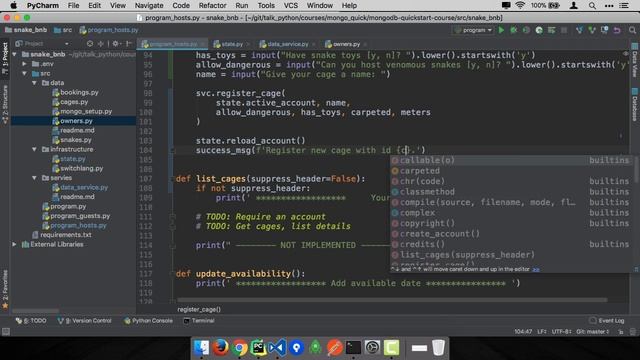
Task: Click the Wi-Fi status icon
Action: [x=520, y=5]
